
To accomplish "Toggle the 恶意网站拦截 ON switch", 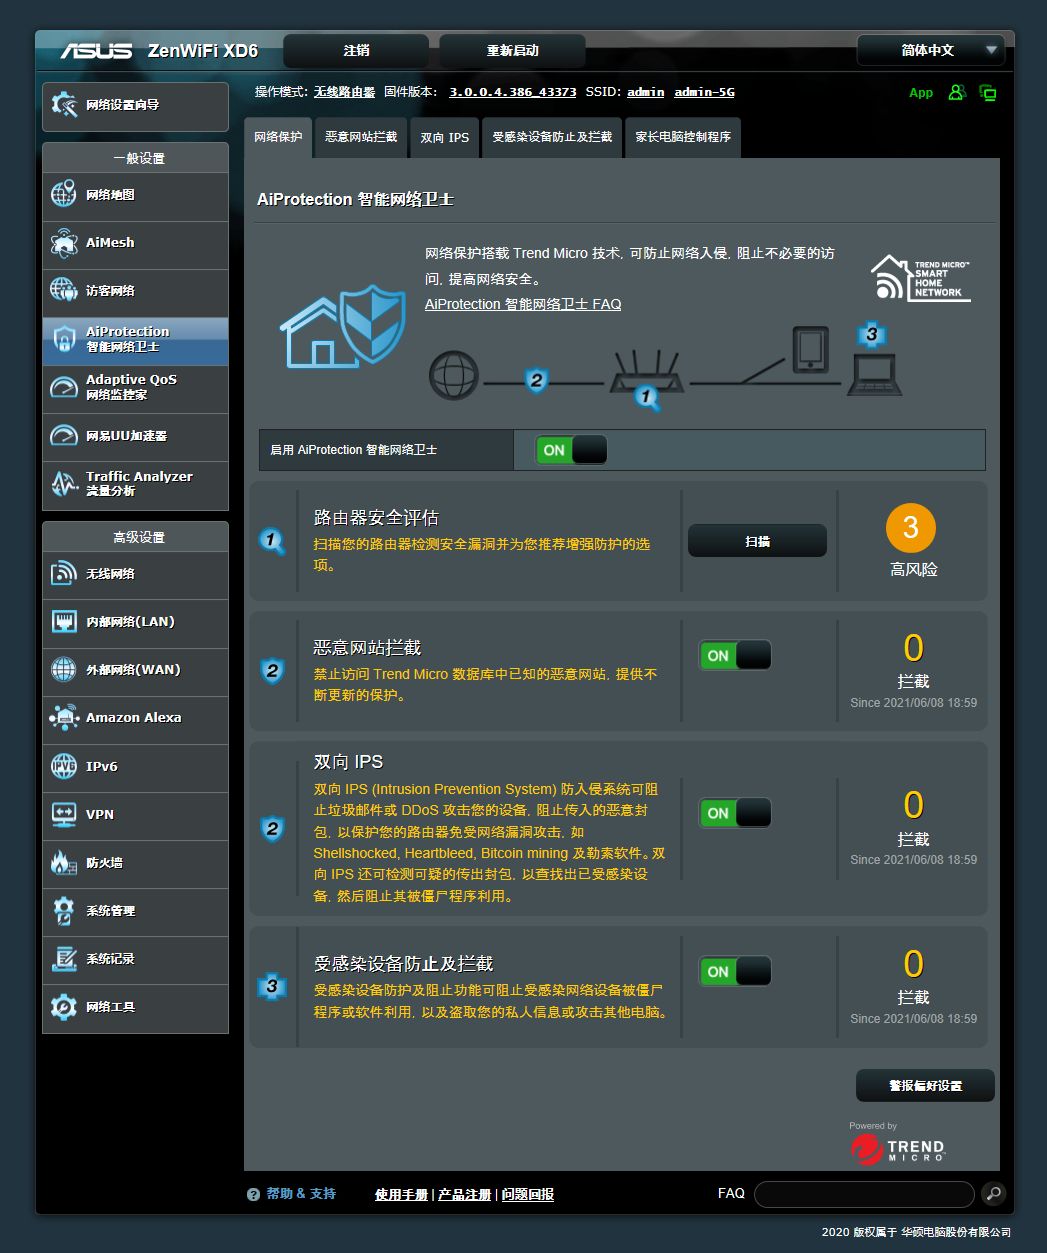I will click(735, 655).
